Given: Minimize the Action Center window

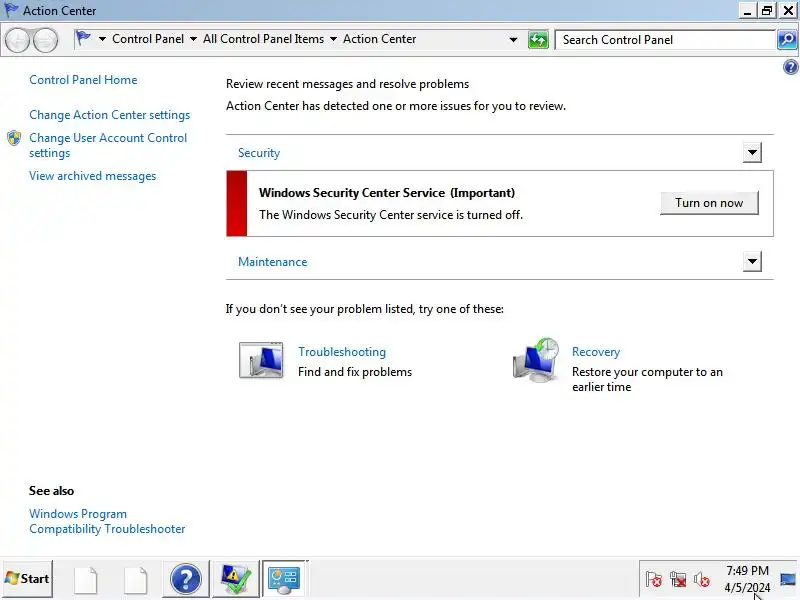Looking at the screenshot, I should [x=747, y=10].
